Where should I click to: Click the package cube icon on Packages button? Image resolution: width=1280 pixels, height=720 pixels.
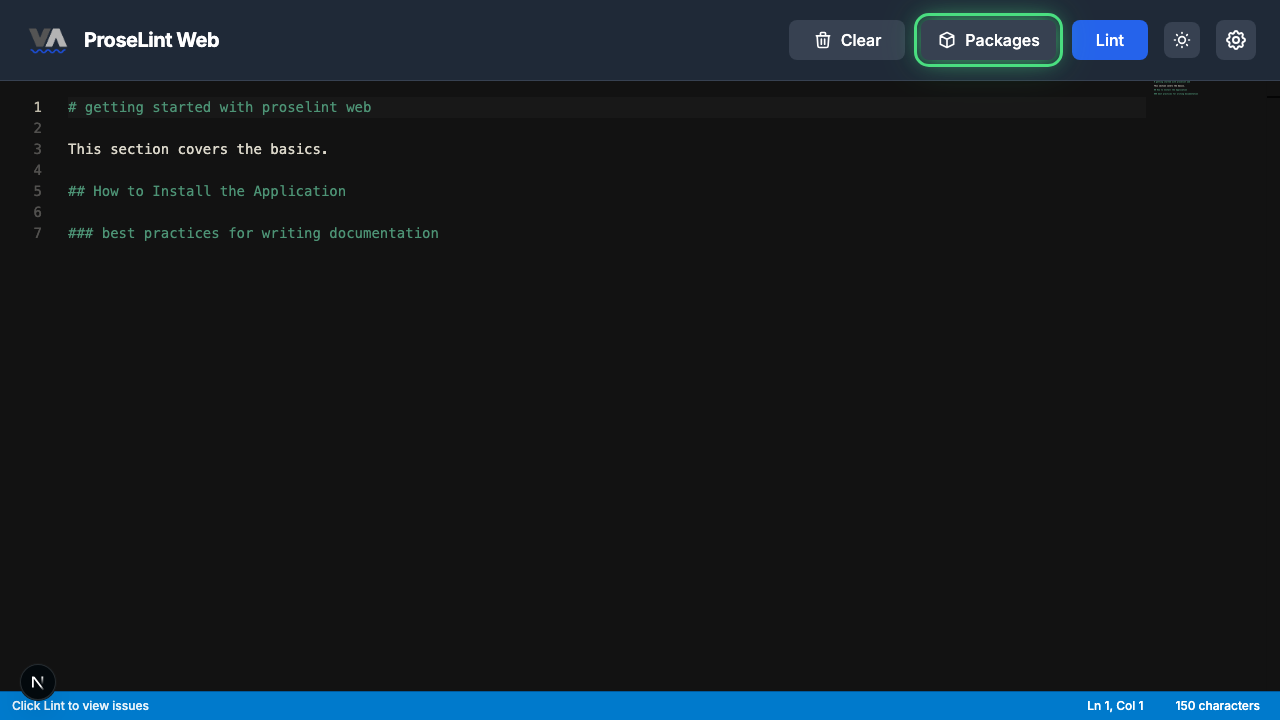coord(946,40)
